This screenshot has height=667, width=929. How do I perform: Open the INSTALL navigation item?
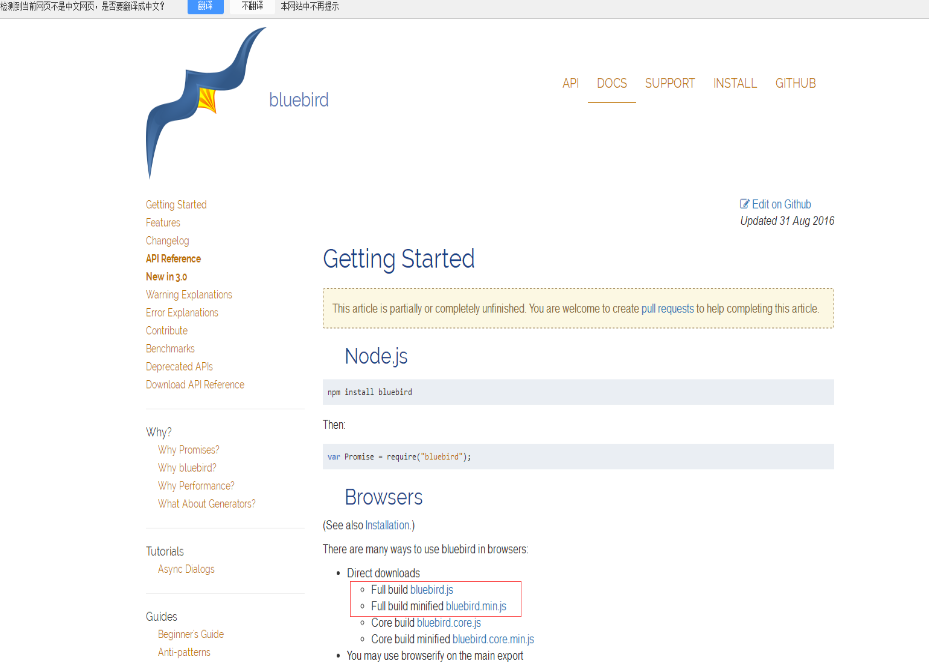735,84
